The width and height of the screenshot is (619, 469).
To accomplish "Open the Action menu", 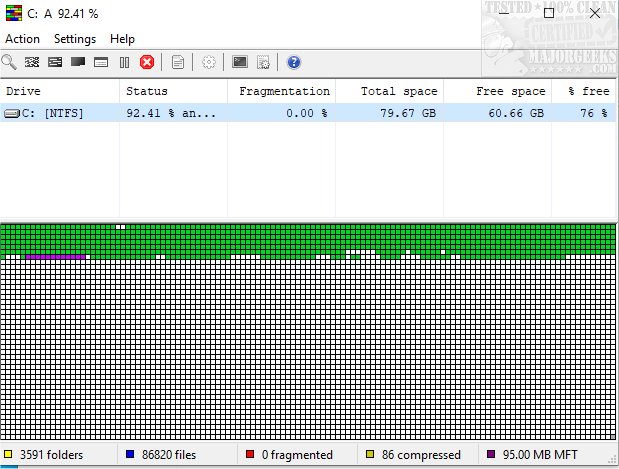I will (x=23, y=39).
